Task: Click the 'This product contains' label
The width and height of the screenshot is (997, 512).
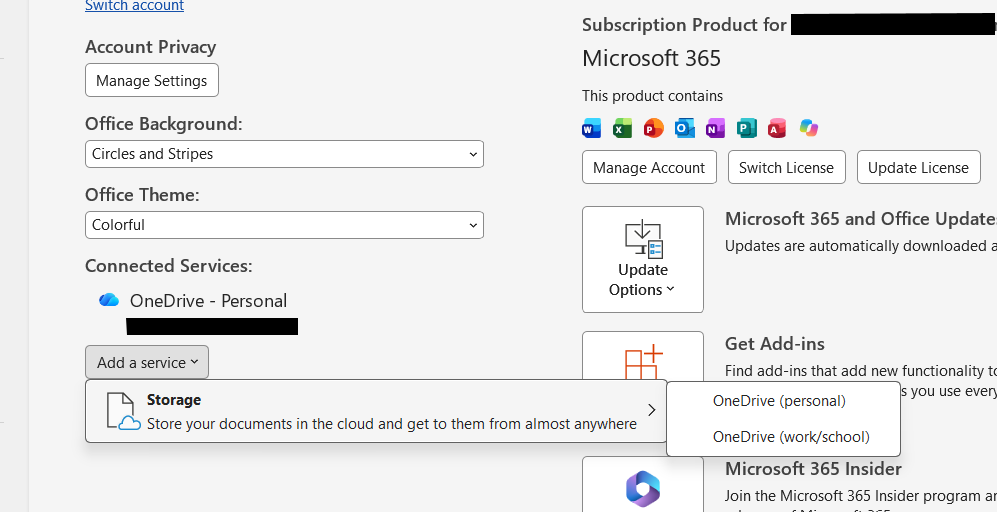Action: point(652,96)
